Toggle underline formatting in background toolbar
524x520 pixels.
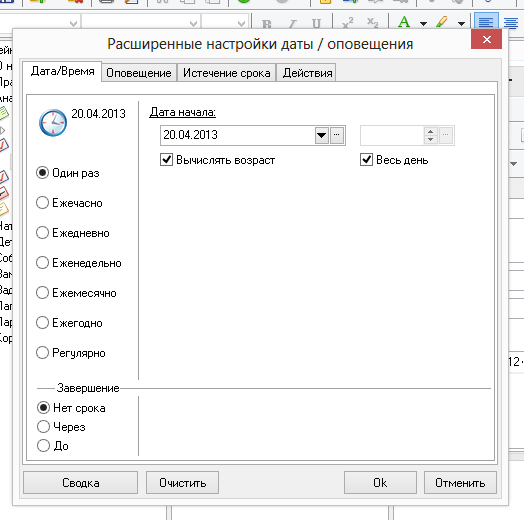[x=316, y=24]
